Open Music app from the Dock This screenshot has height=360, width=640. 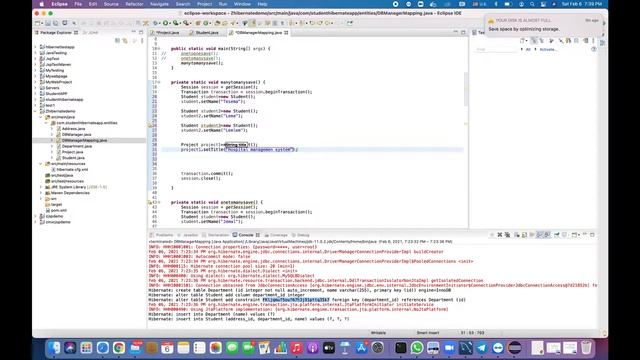(296, 347)
